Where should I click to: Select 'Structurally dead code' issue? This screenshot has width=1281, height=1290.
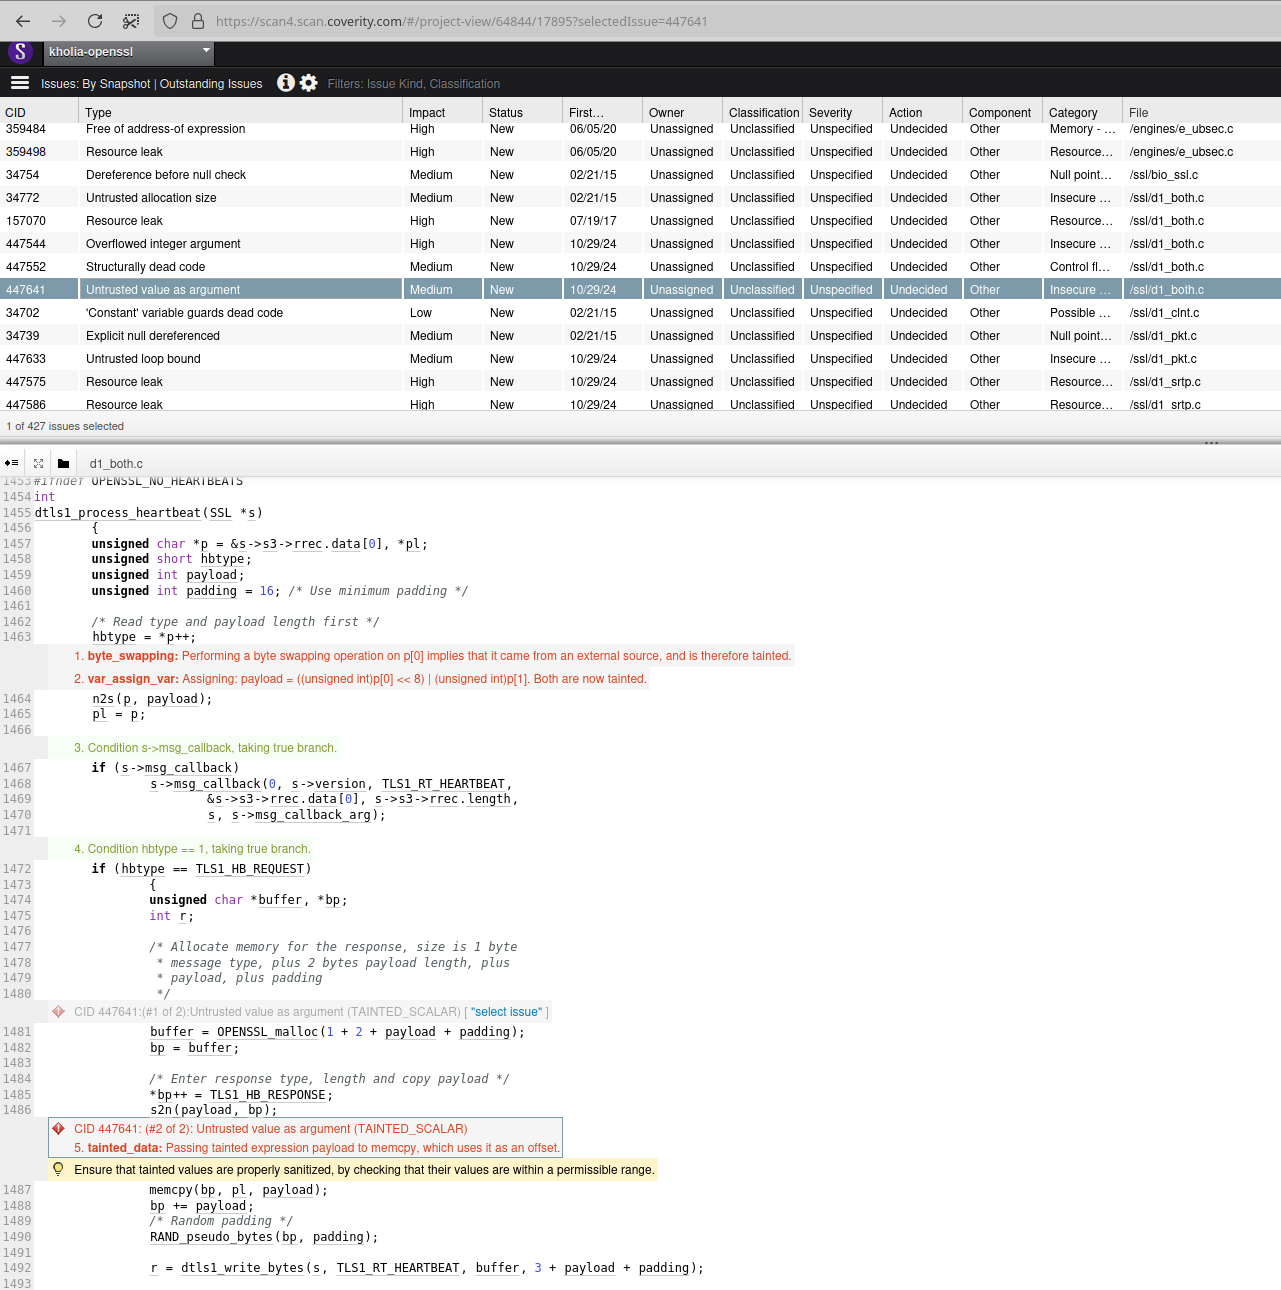coord(640,267)
